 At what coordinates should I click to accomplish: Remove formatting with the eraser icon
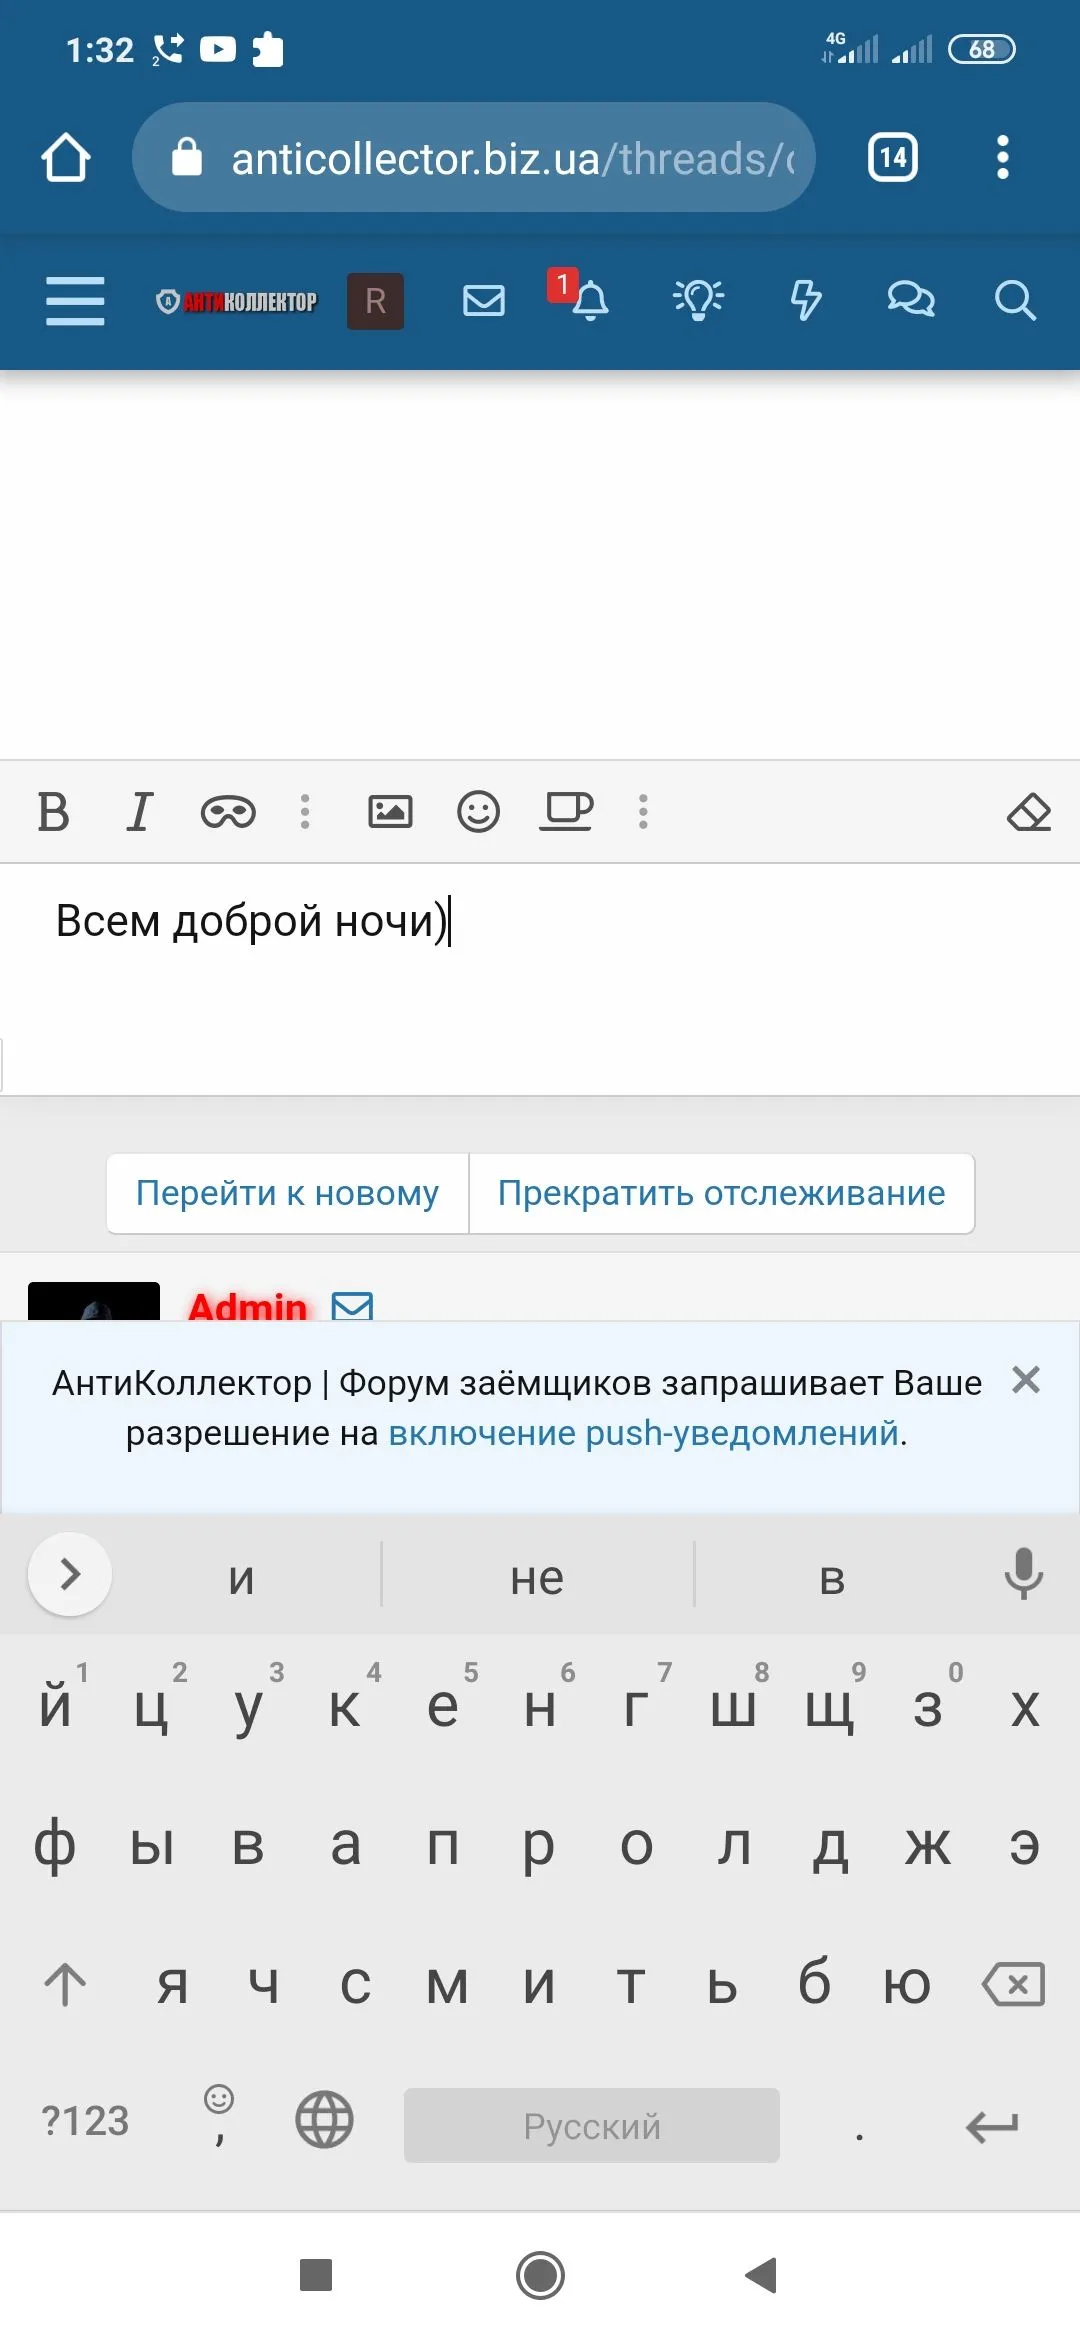pyautogui.click(x=1028, y=812)
